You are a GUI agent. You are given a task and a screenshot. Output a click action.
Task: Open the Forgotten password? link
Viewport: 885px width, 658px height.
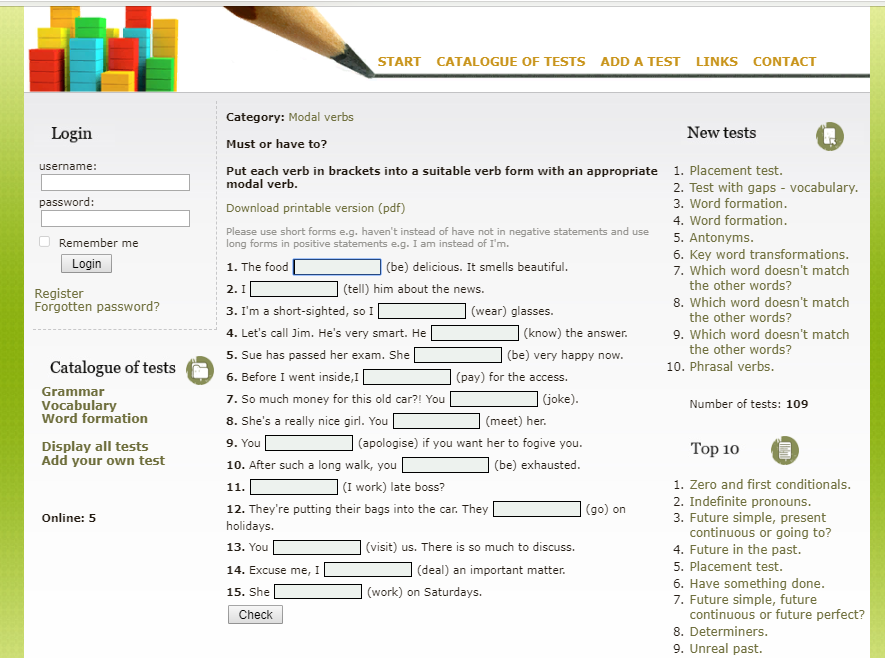pos(97,306)
